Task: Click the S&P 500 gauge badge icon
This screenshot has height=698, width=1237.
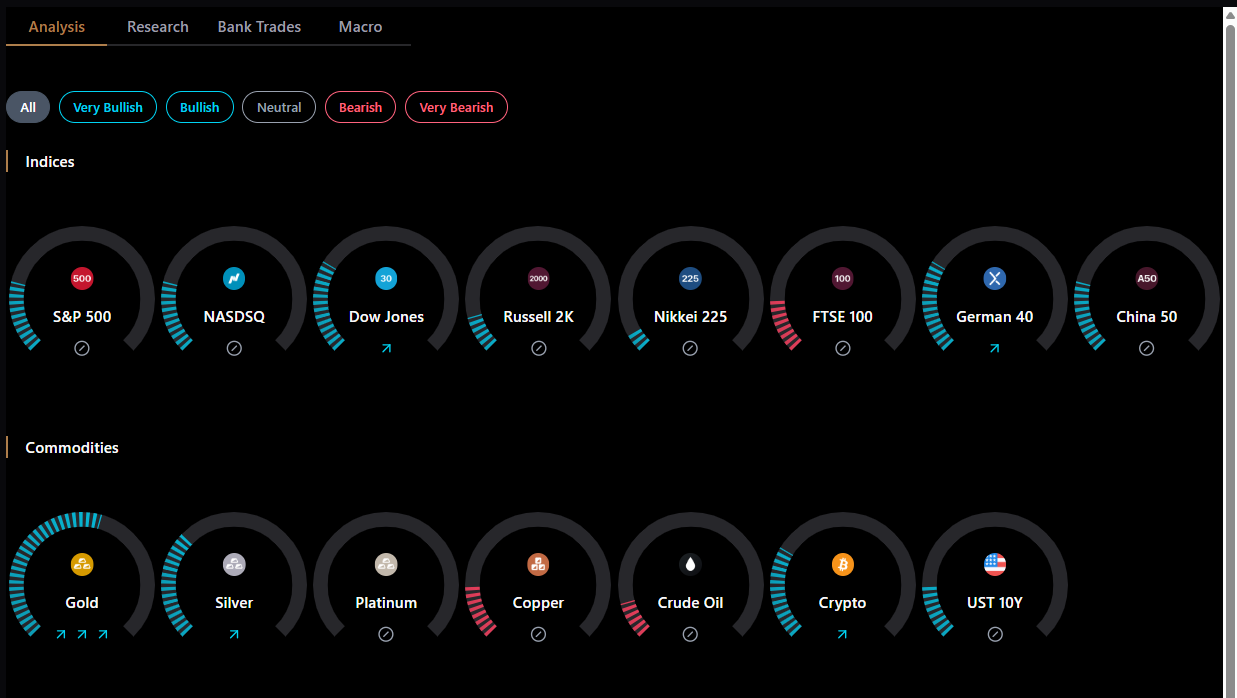Action: pos(82,278)
